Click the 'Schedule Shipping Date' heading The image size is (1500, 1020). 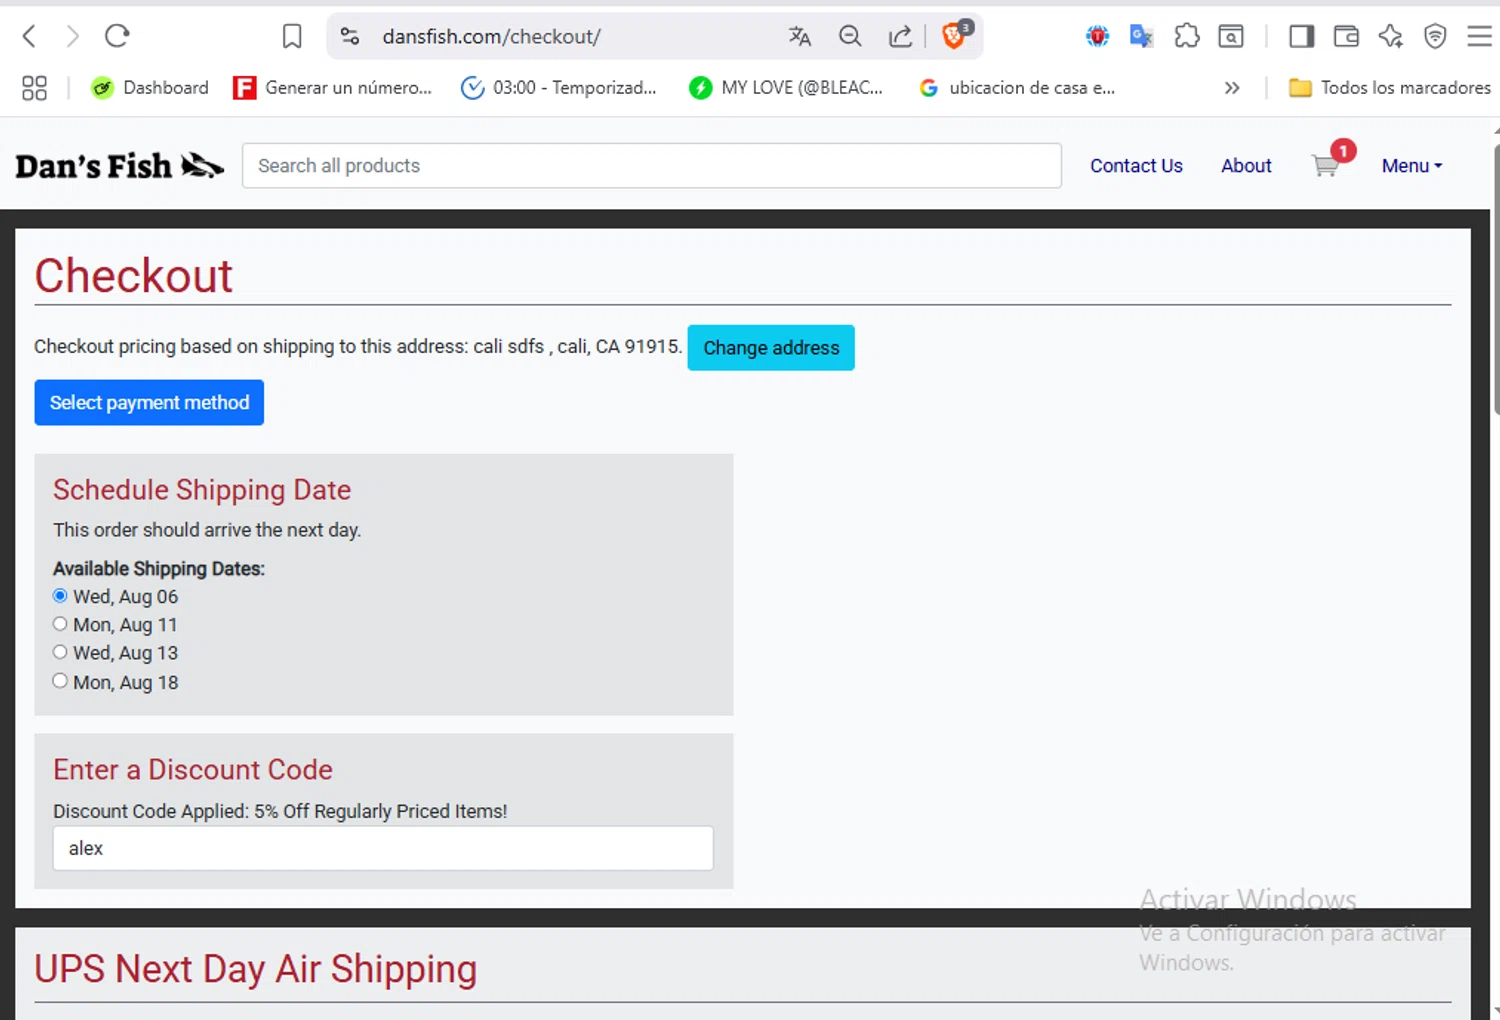(x=202, y=490)
